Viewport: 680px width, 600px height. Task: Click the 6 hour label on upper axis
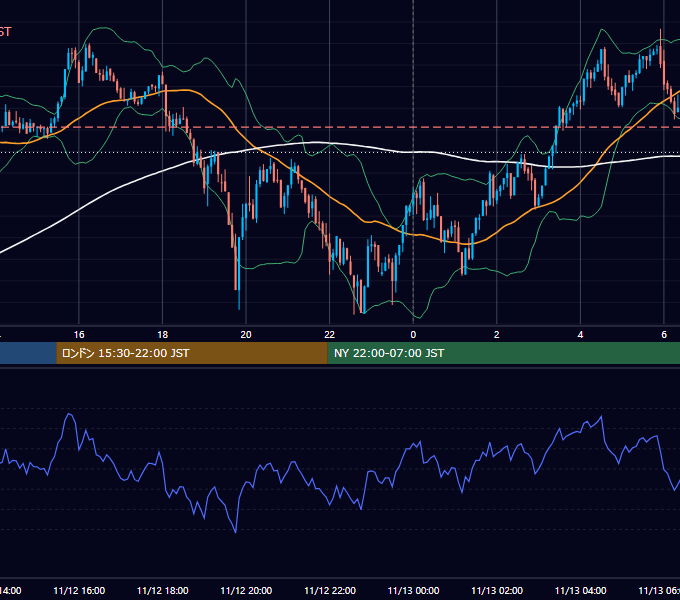coord(664,335)
